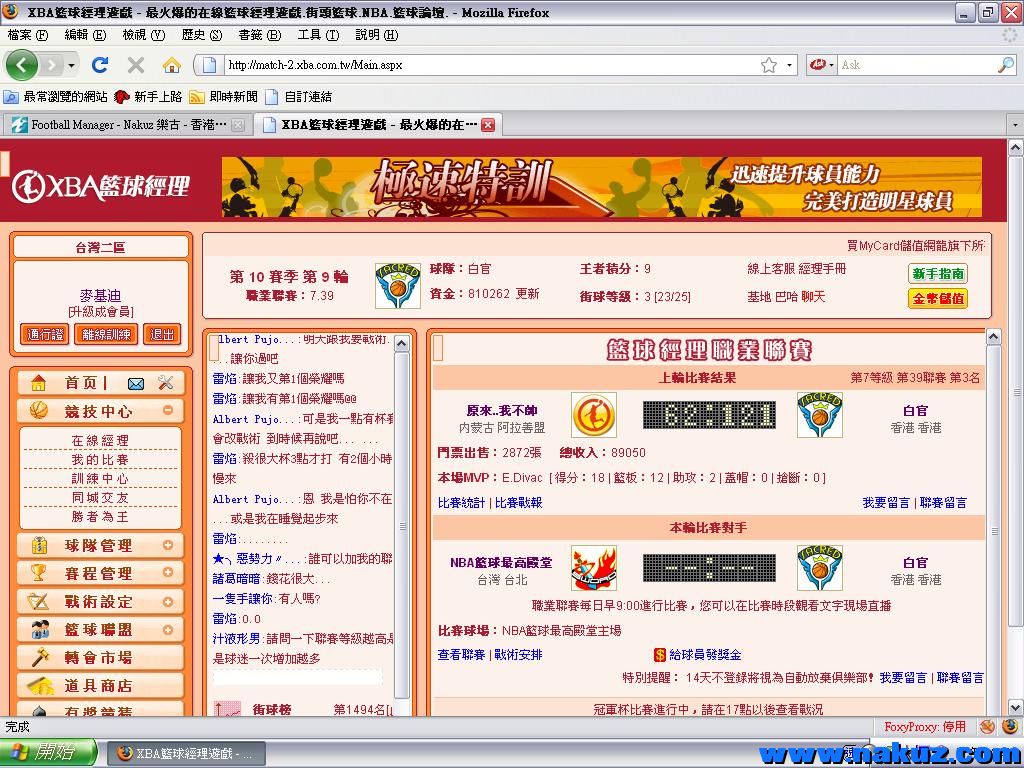Go back with the green Back arrow

pos(22,65)
